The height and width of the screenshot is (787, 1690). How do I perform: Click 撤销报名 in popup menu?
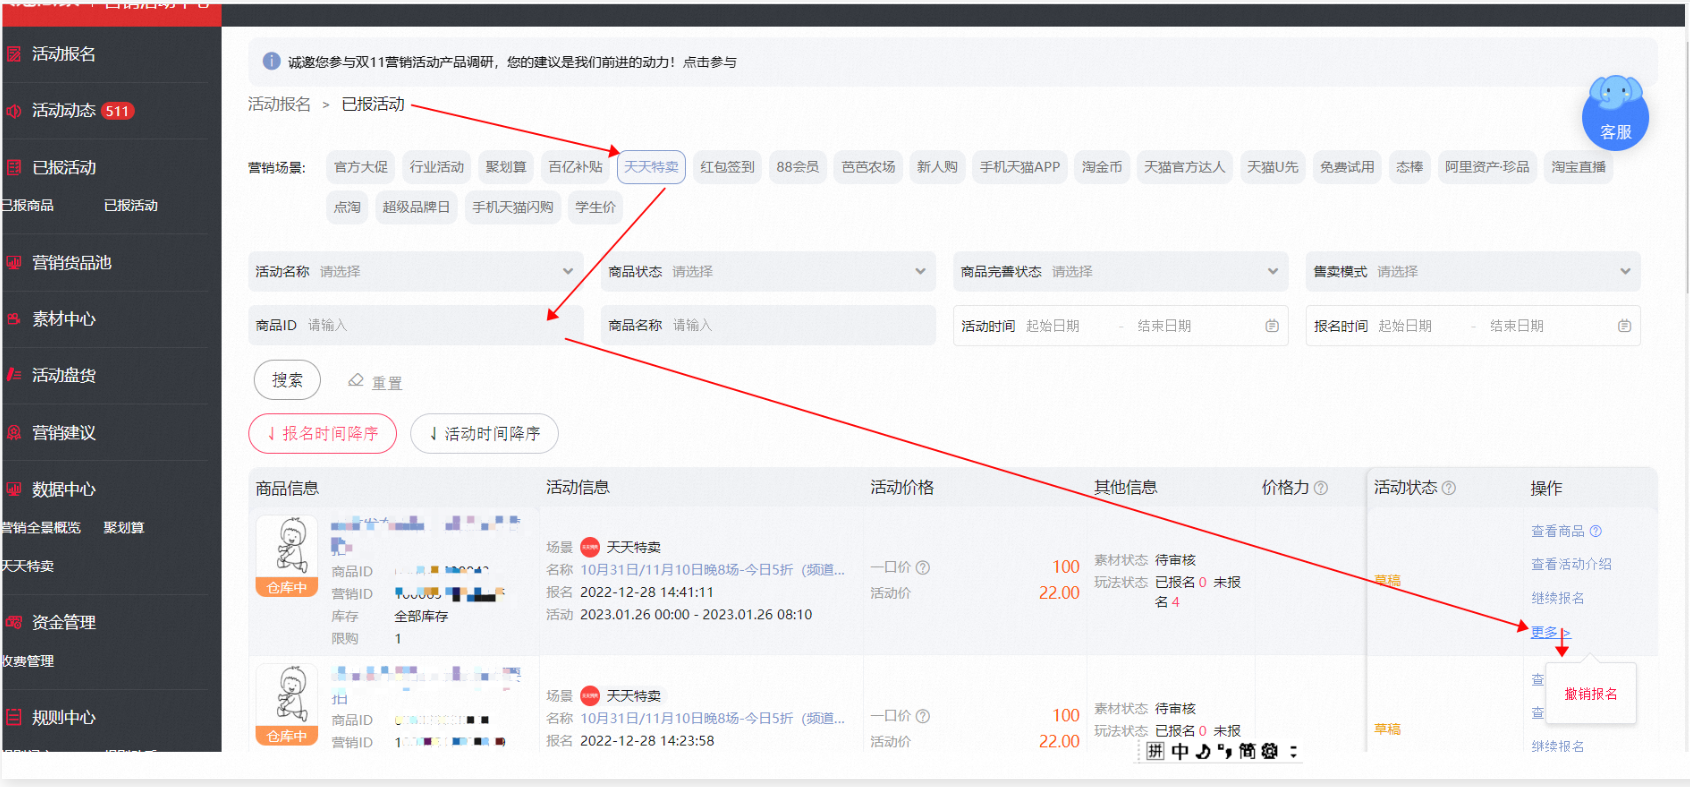pyautogui.click(x=1591, y=694)
